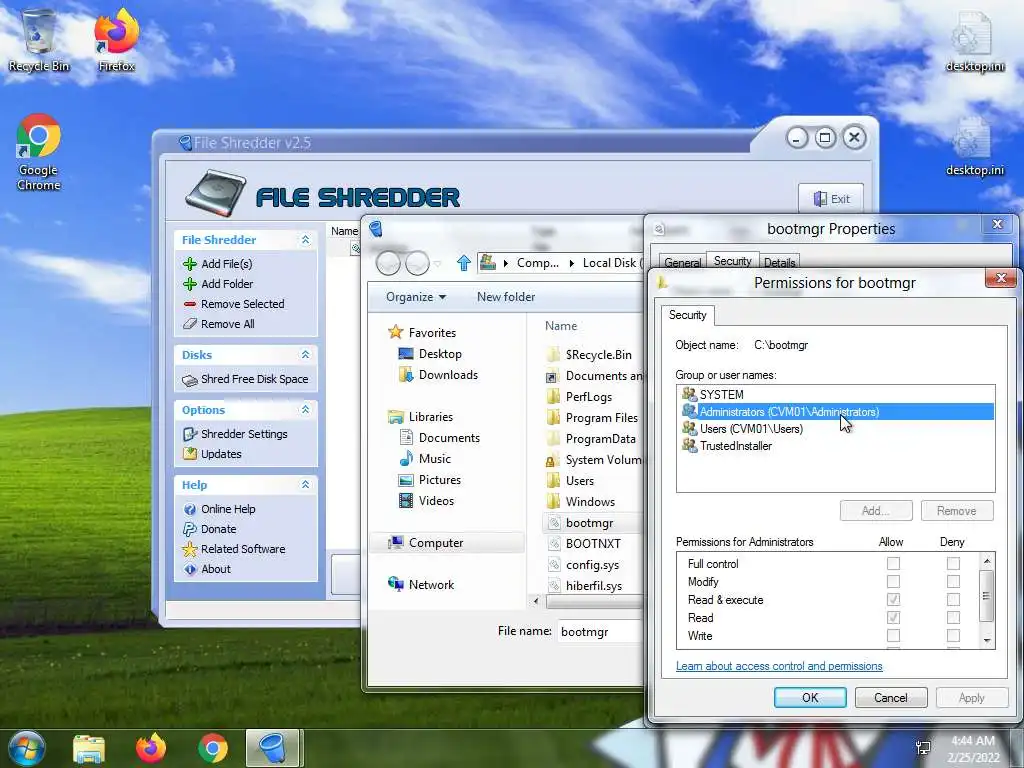Toggle Write Allow checkbox
1024x768 pixels.
(x=893, y=635)
